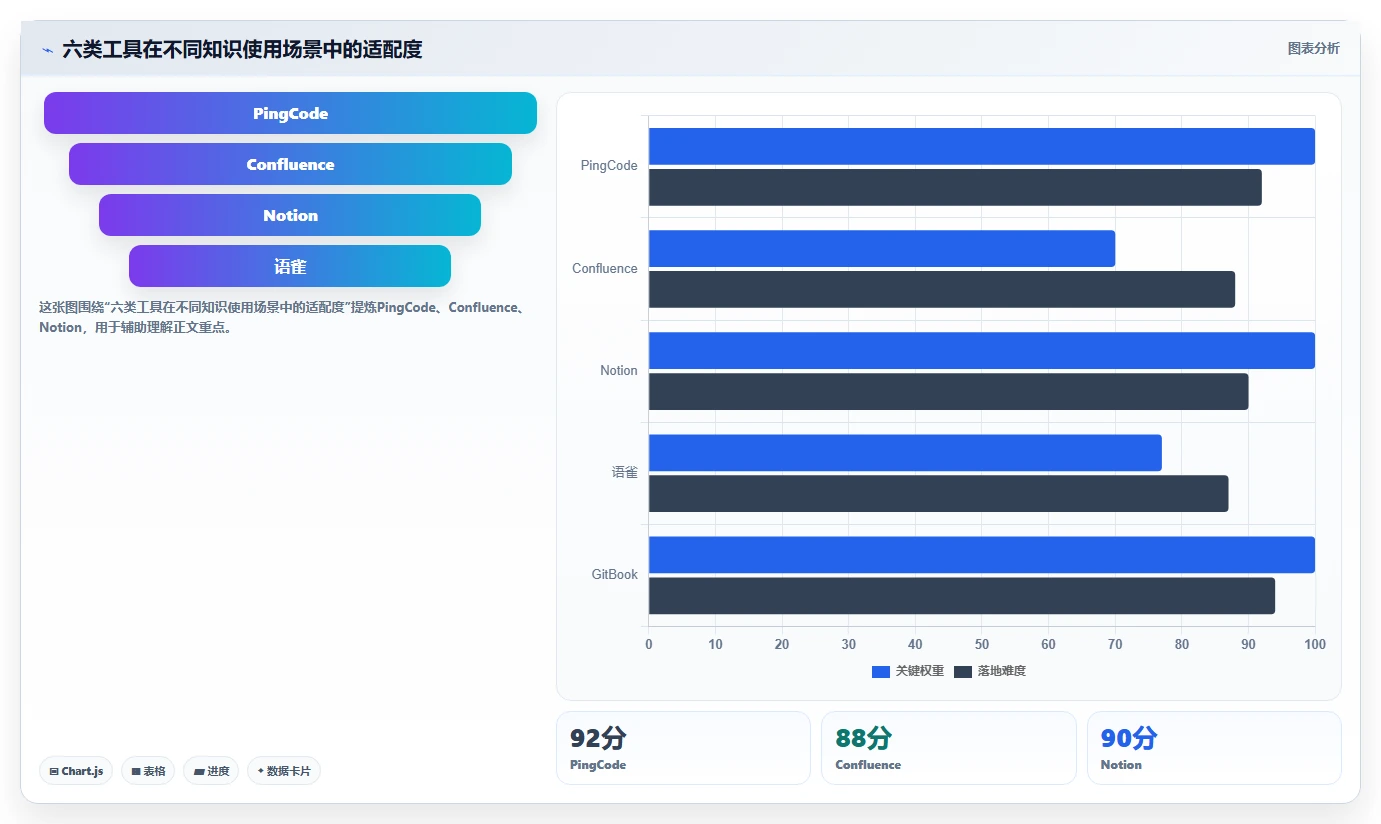Click PingCode's blue 关键权重 bar

point(981,146)
